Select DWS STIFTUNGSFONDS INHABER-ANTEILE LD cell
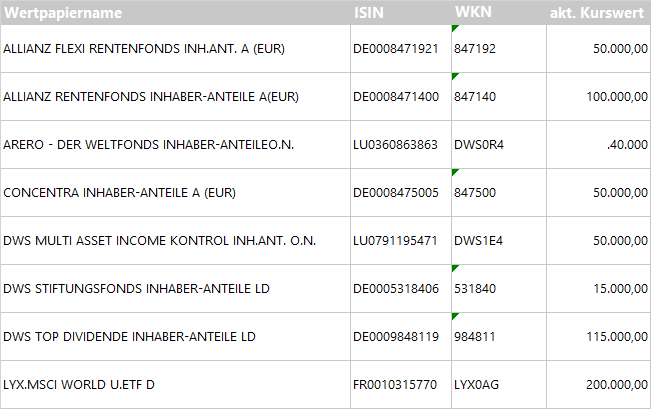 tap(136, 289)
